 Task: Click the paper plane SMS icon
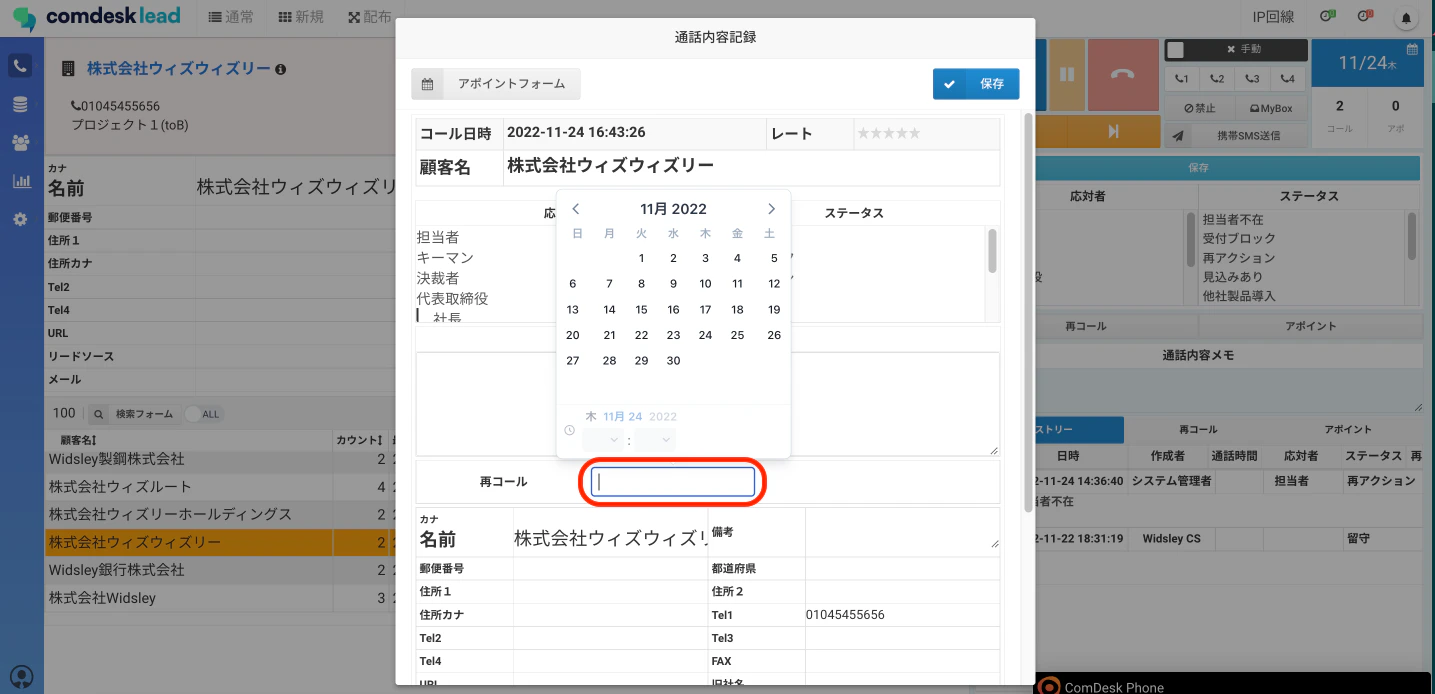tap(1179, 136)
